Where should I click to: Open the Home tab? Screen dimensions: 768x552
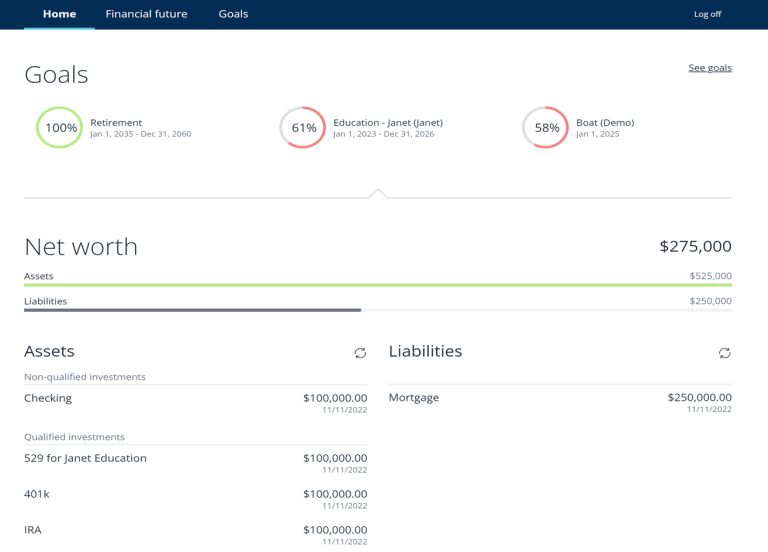coord(59,14)
